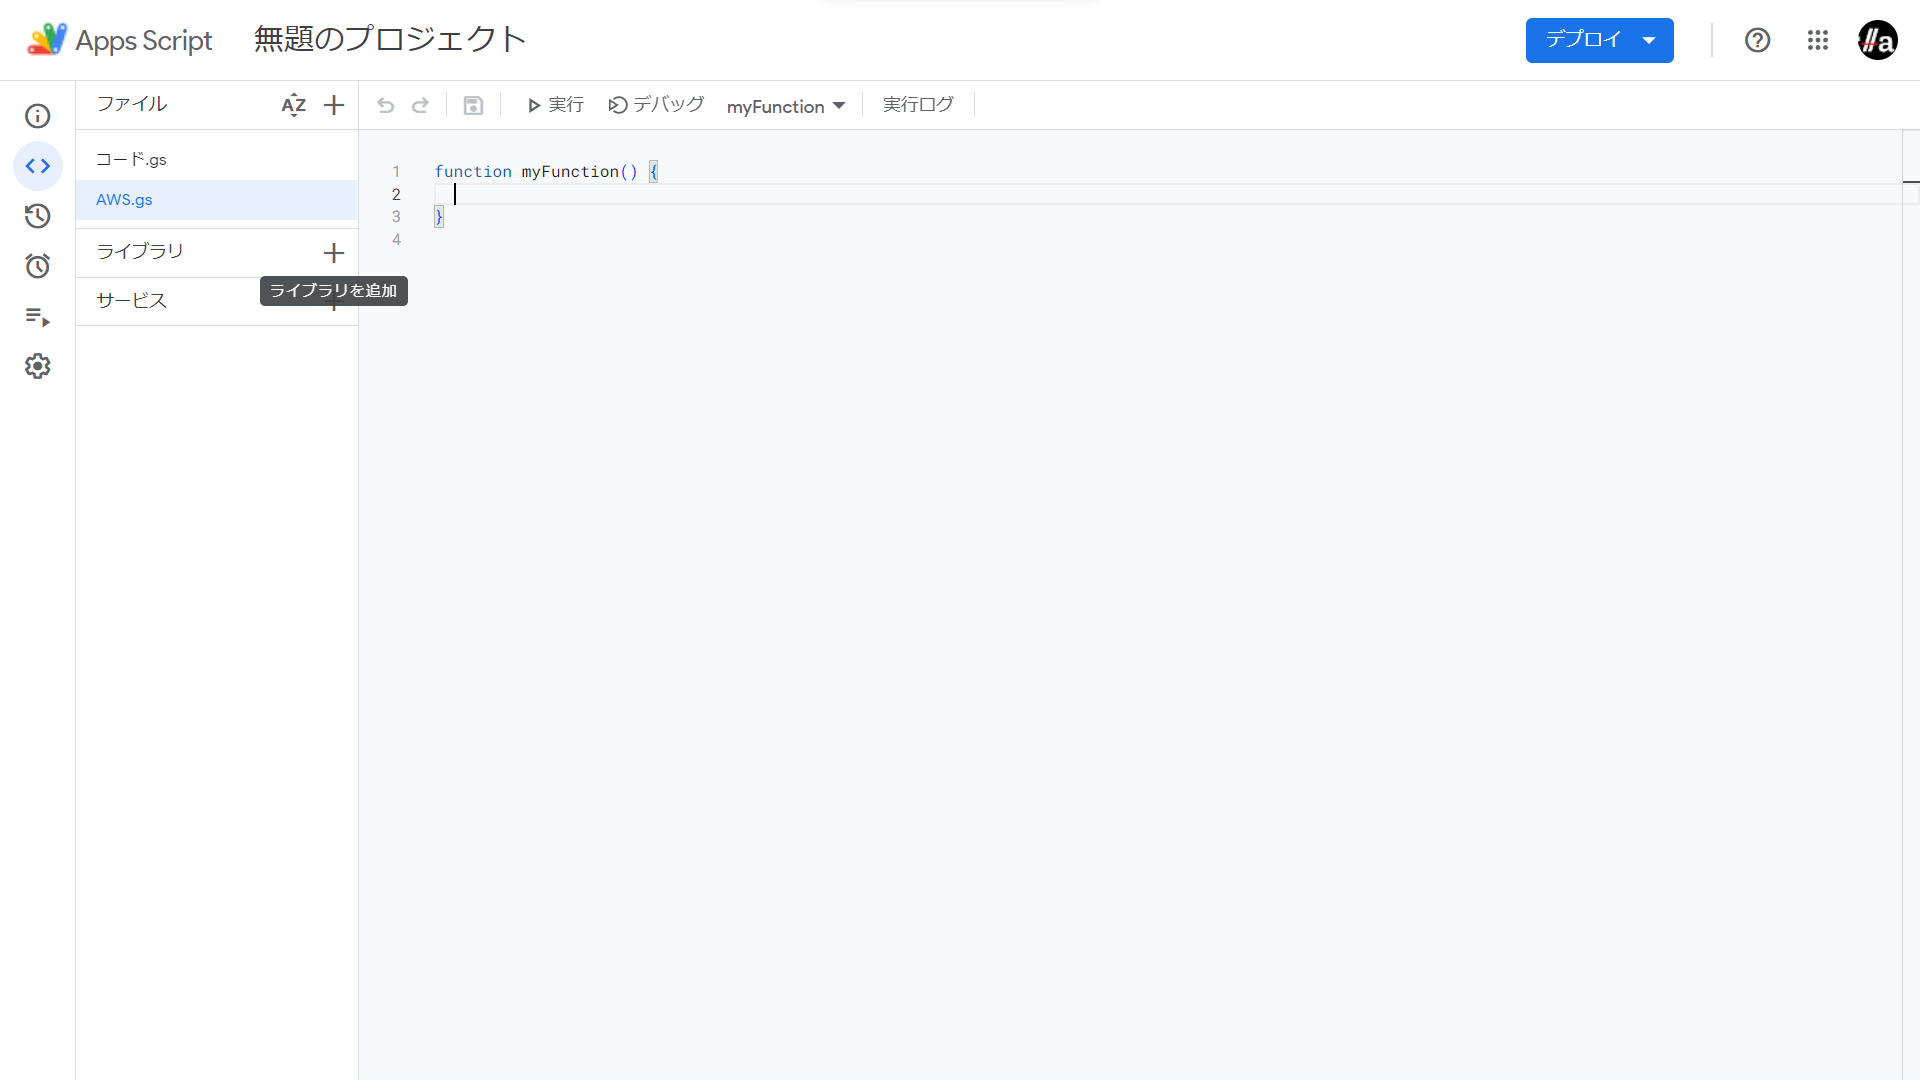
Task: Open the myFunction function selector dropdown
Action: coord(786,106)
